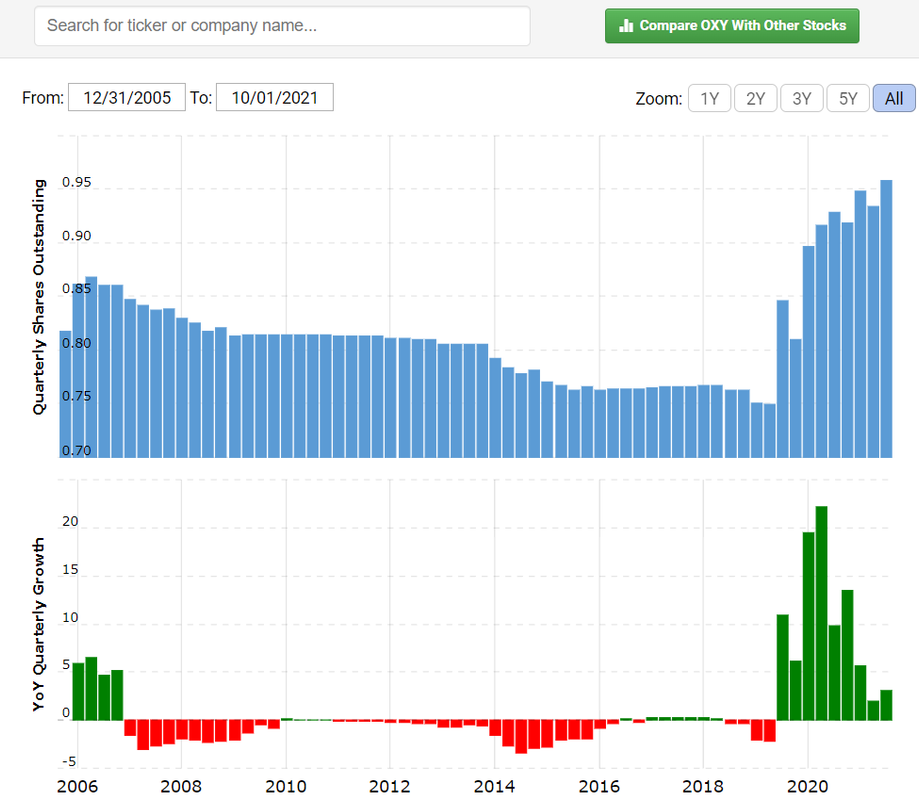919x800 pixels.
Task: Click the bar chart icon on Compare button
Action: (x=626, y=25)
